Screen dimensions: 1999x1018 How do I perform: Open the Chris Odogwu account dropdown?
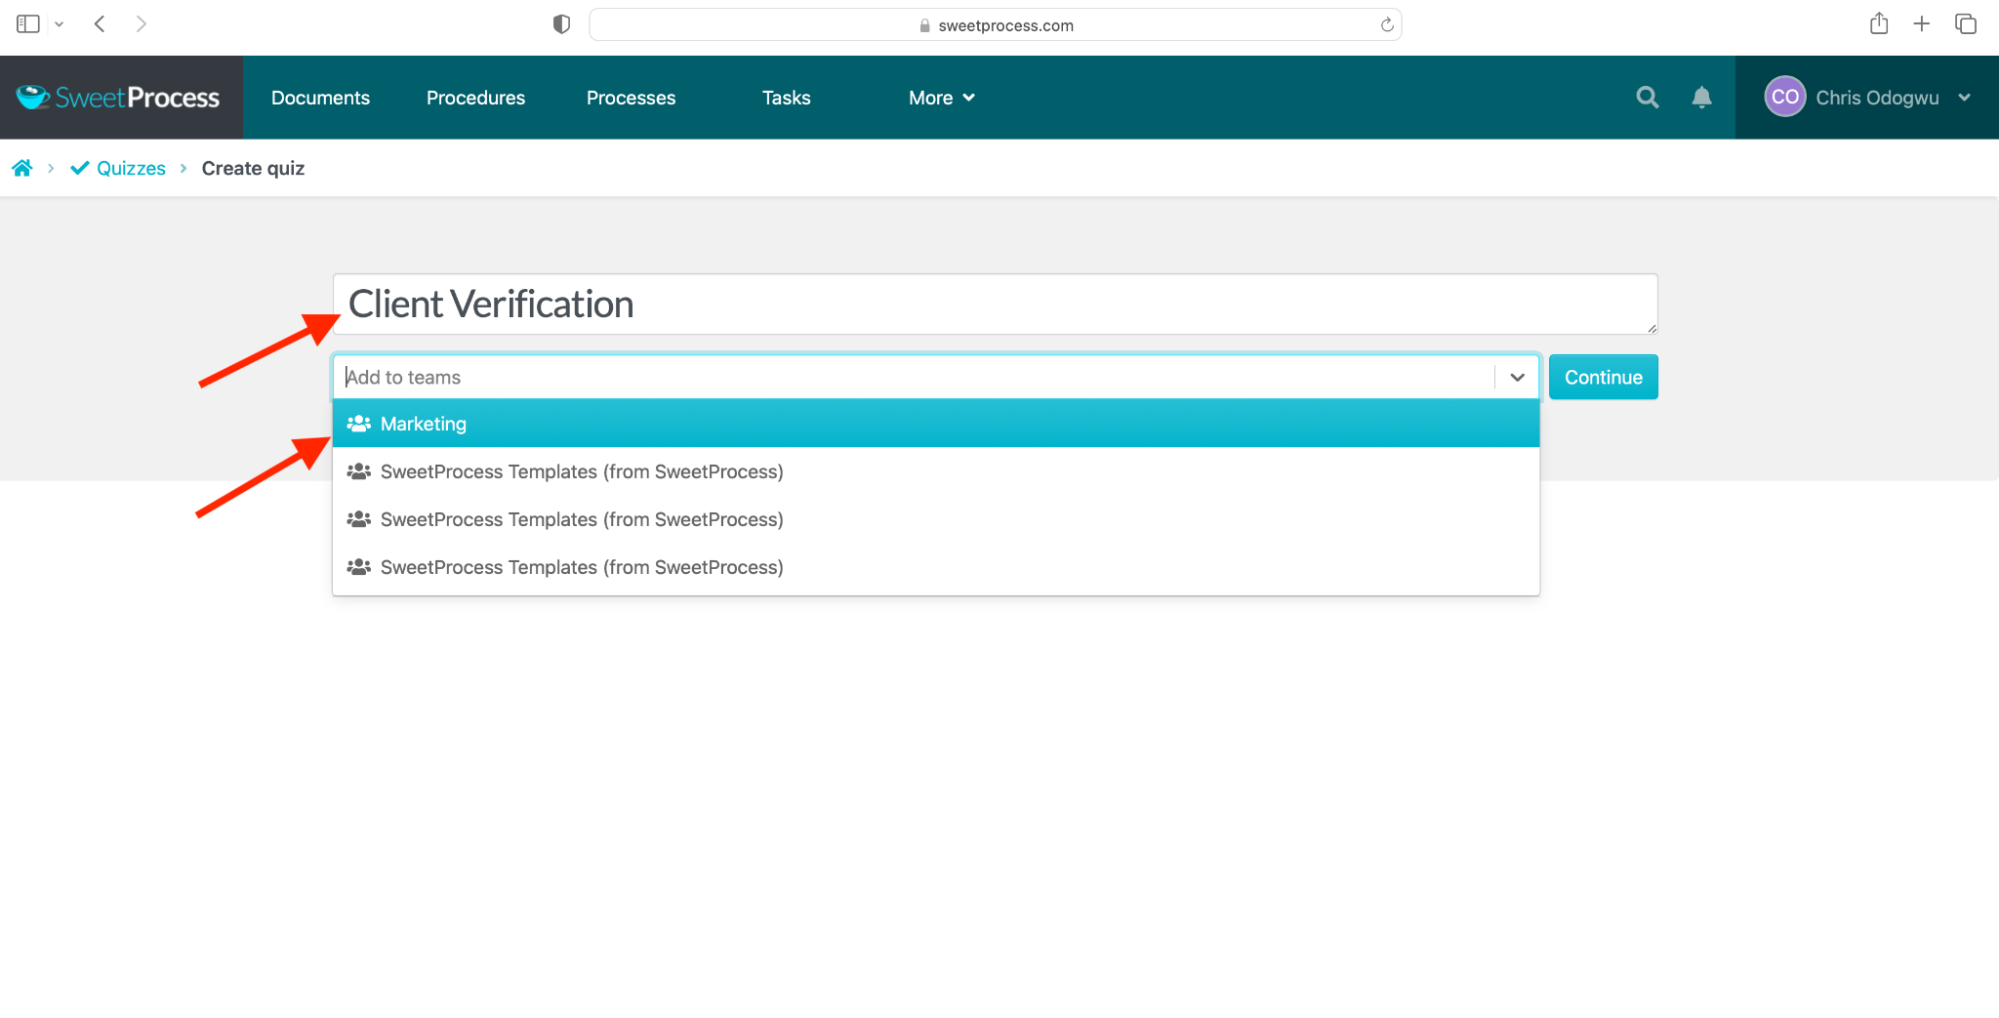(x=1867, y=97)
